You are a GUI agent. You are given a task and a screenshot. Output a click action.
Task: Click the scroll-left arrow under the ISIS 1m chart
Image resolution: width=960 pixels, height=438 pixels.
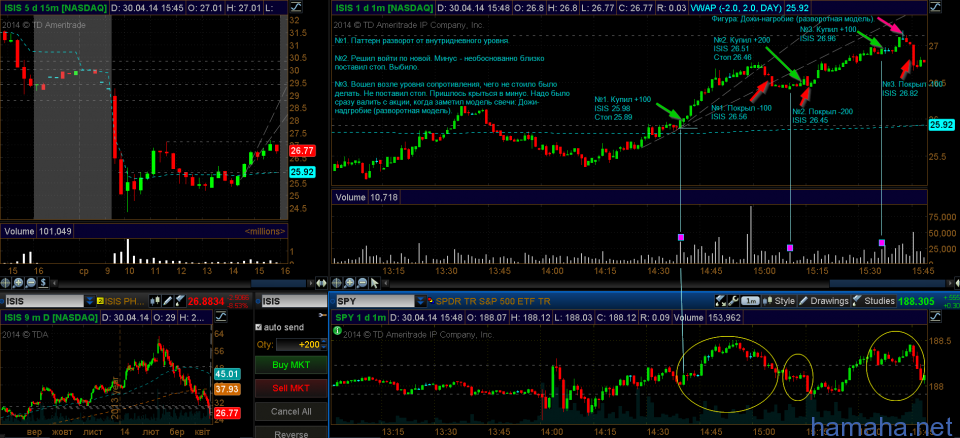click(x=386, y=283)
